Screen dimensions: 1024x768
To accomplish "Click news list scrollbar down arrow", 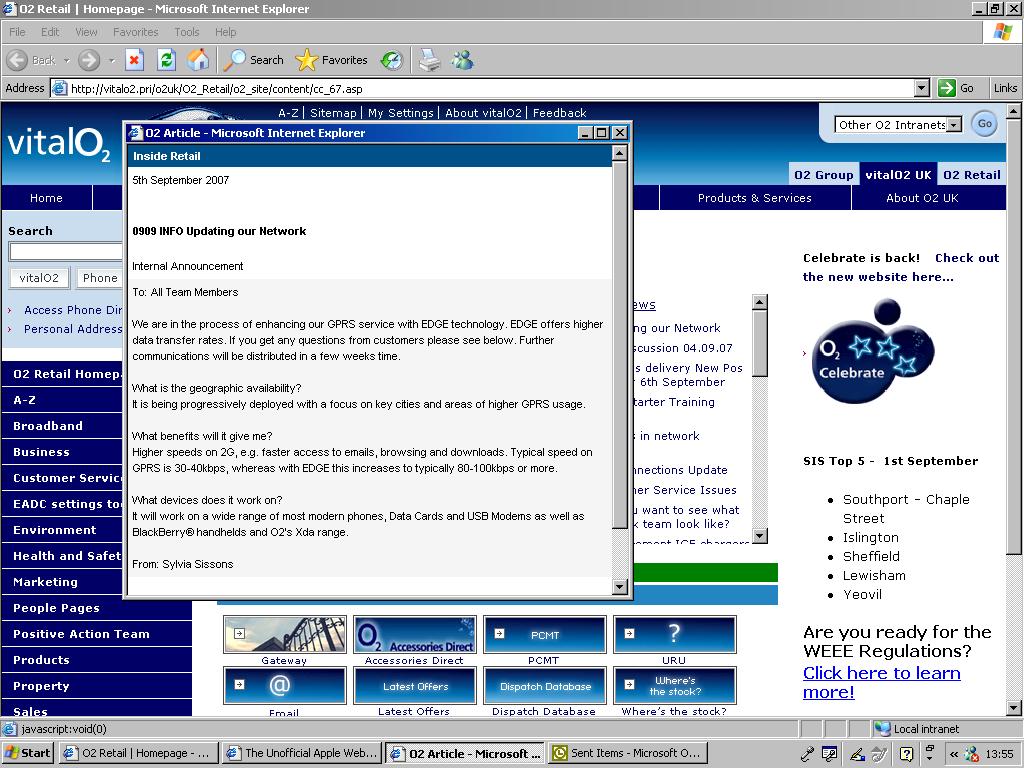I will coord(760,536).
